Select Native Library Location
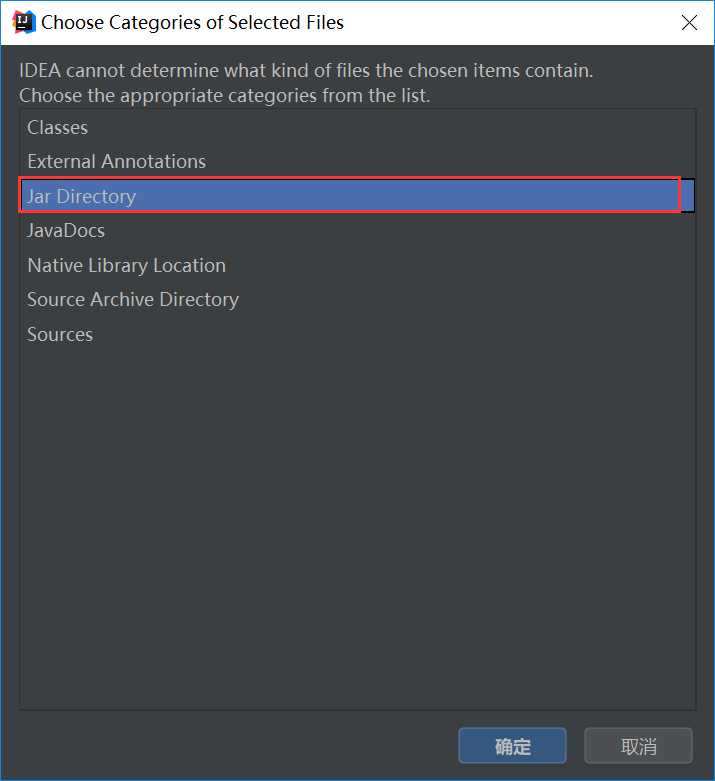 [357, 265]
